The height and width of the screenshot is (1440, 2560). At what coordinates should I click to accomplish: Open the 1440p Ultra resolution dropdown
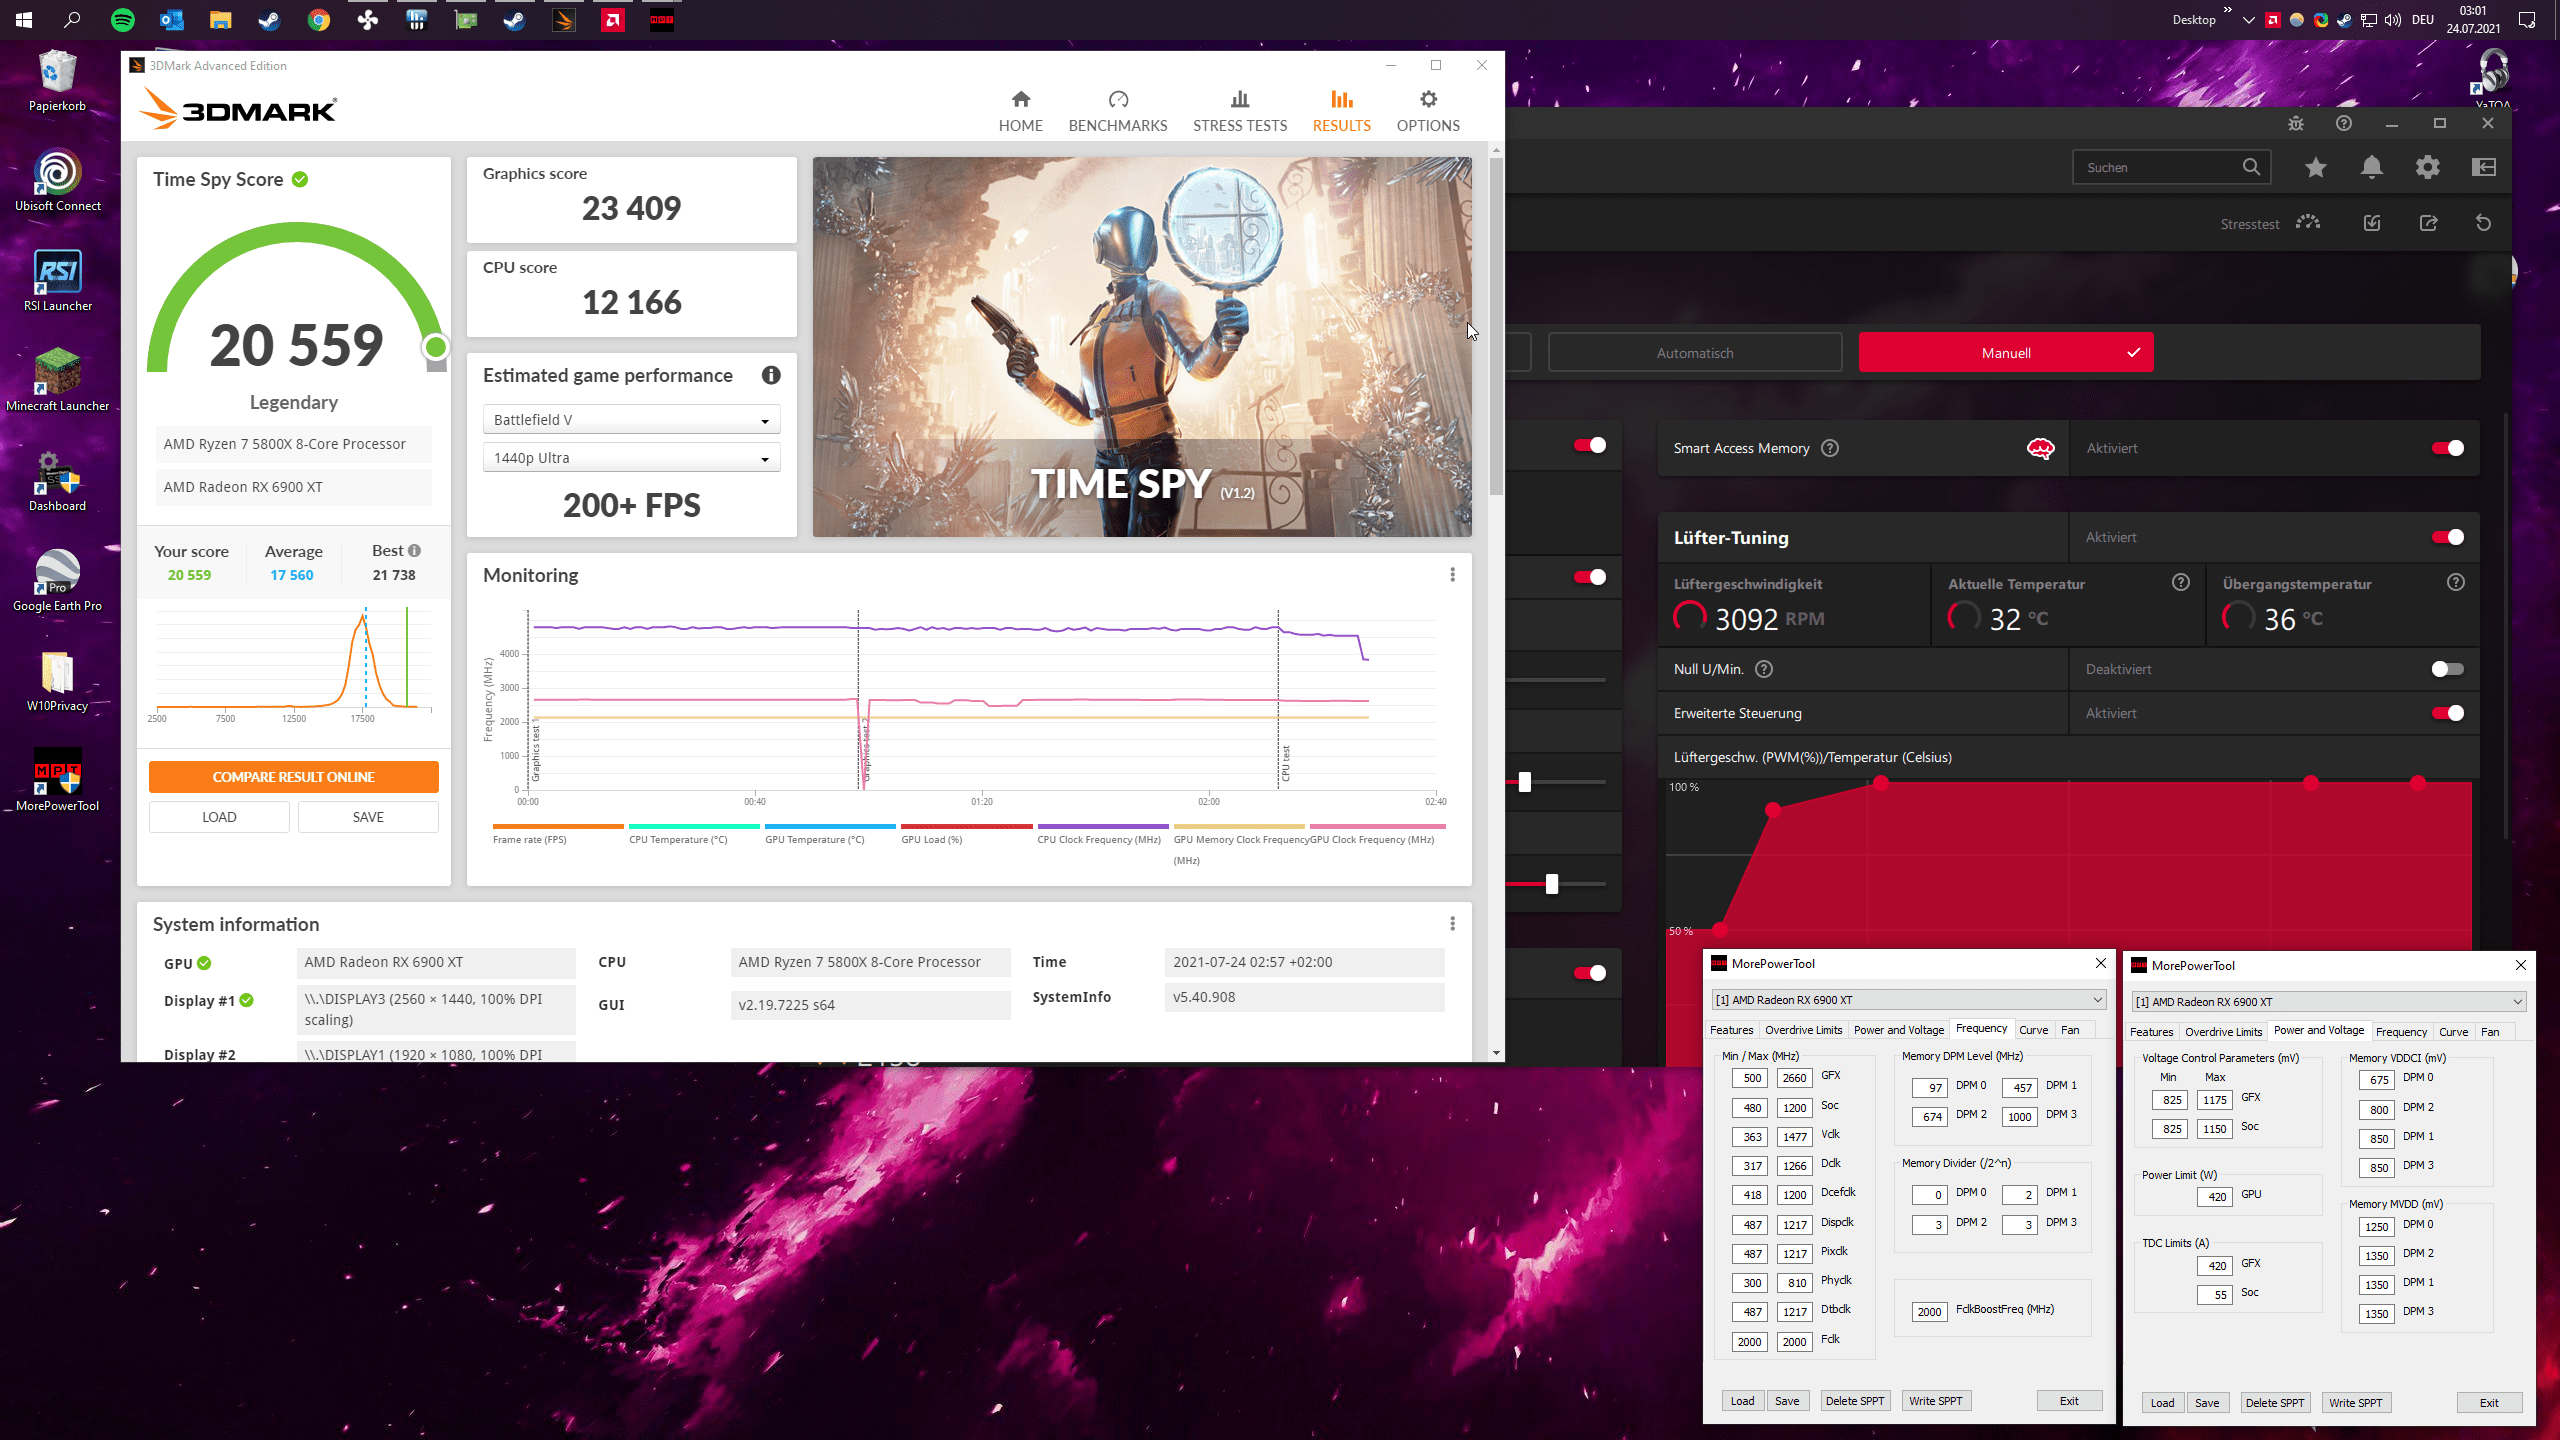click(x=631, y=458)
